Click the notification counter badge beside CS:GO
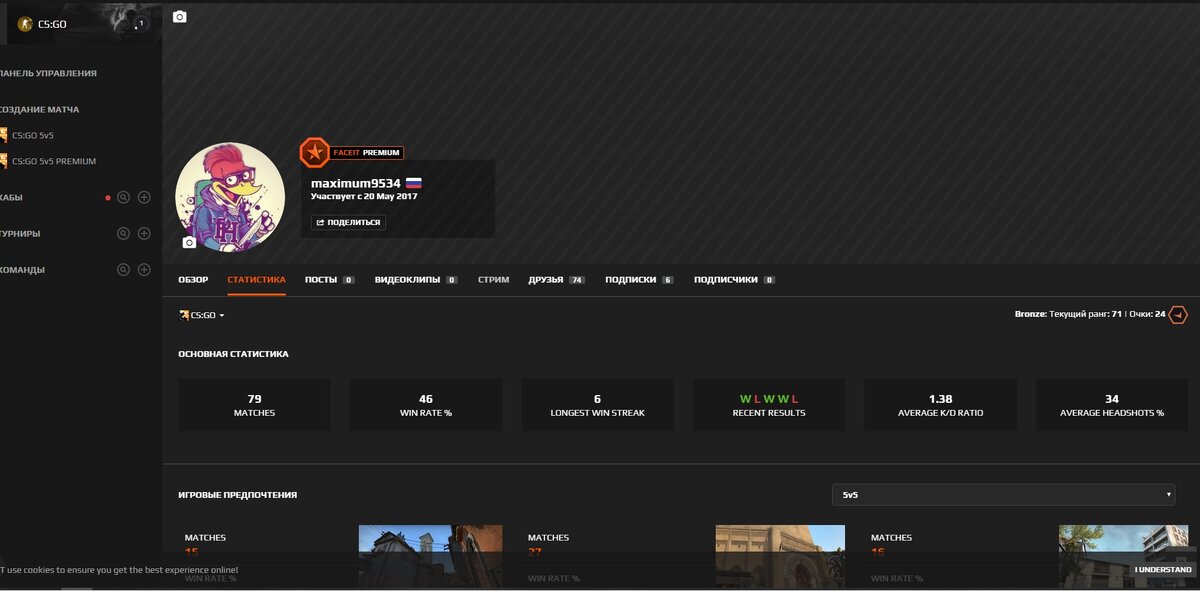 140,23
